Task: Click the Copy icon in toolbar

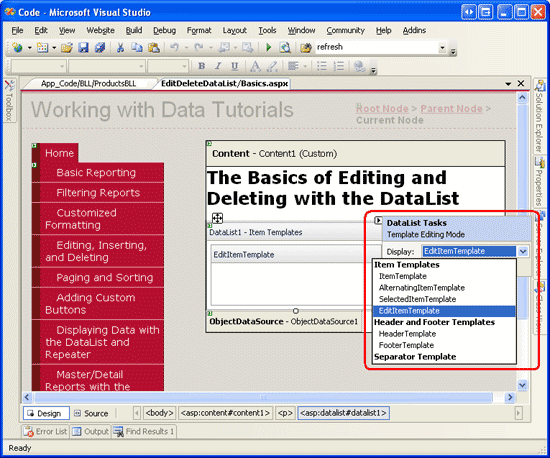Action: (137, 47)
